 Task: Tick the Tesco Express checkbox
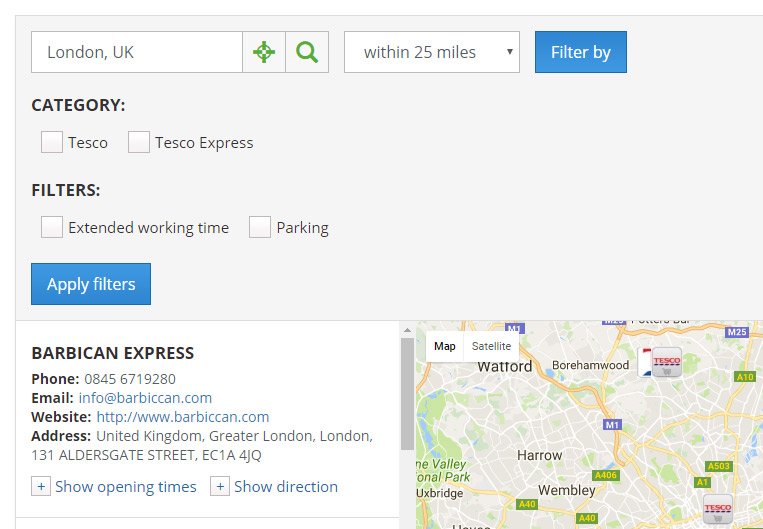coord(139,142)
